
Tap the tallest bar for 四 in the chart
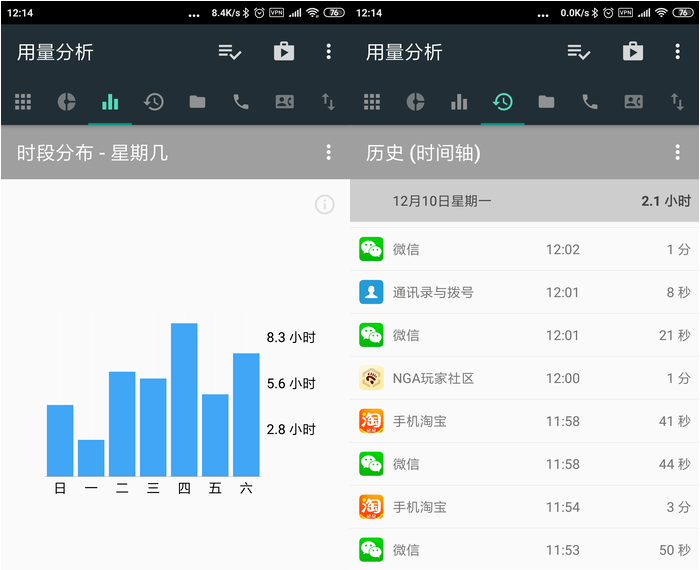[x=184, y=400]
